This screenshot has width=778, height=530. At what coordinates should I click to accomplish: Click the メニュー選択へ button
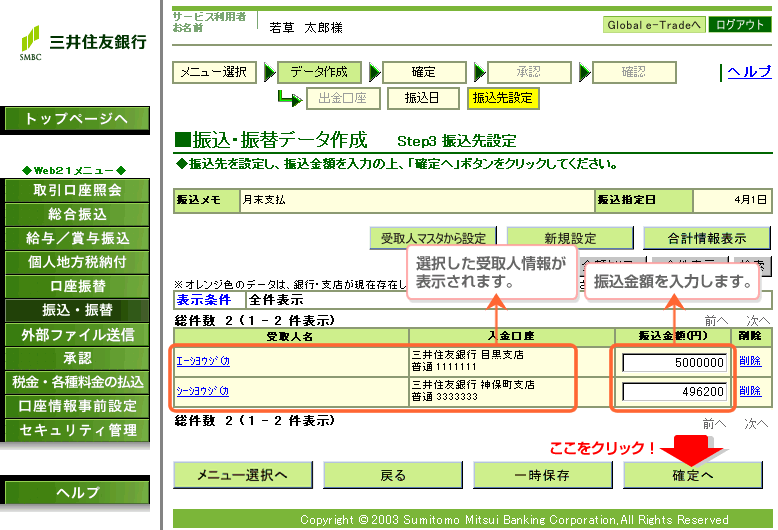click(x=243, y=475)
